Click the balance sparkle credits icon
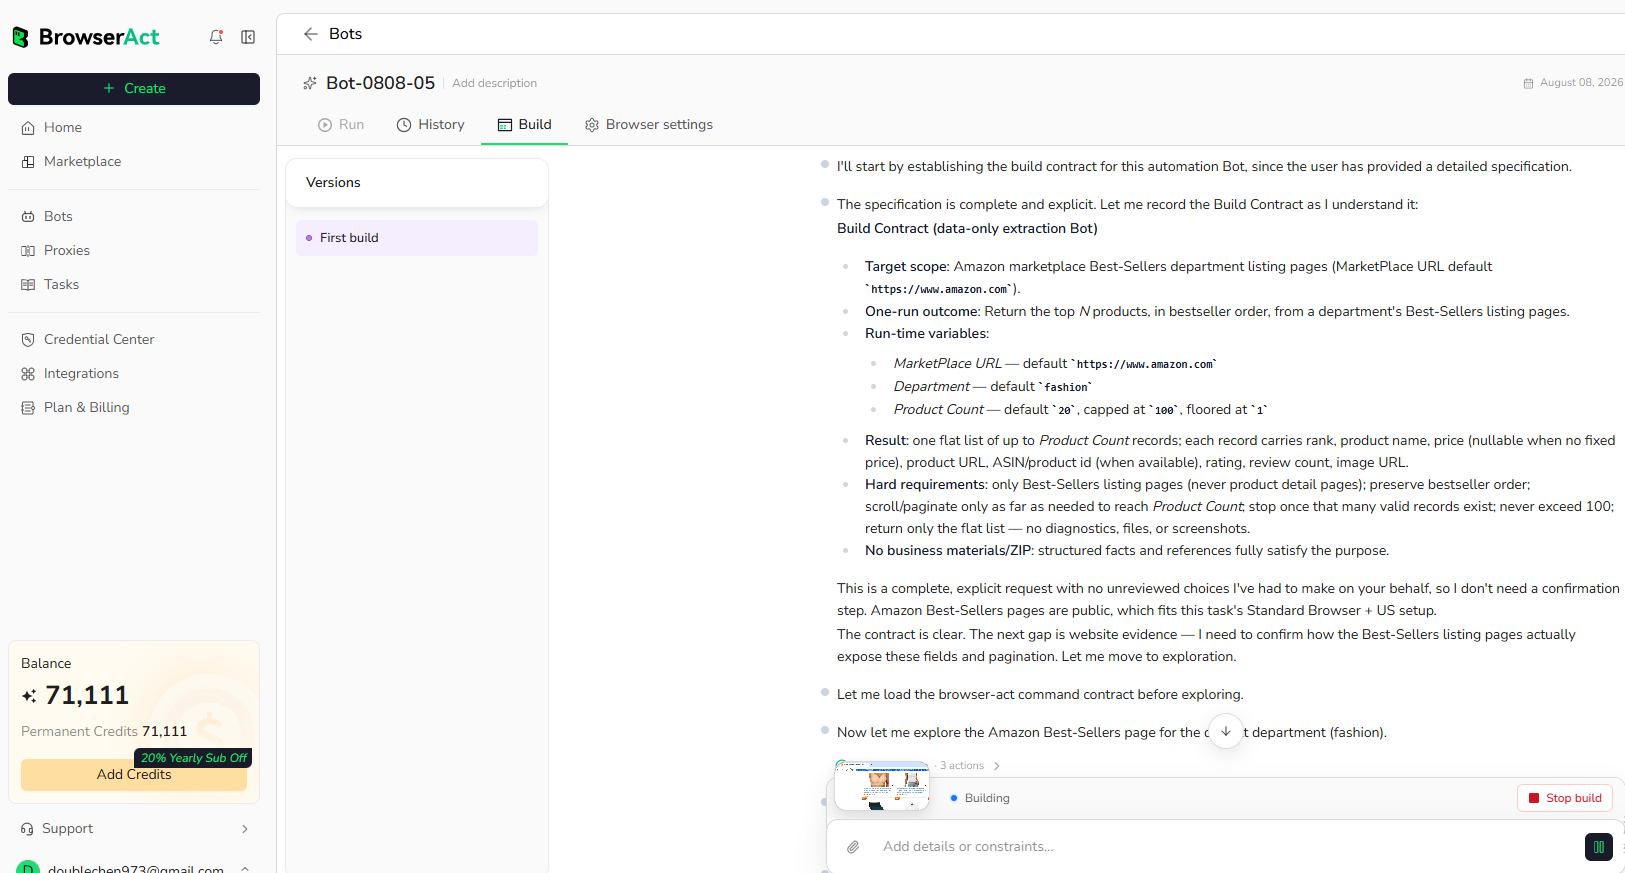This screenshot has height=873, width=1625. tap(29, 696)
